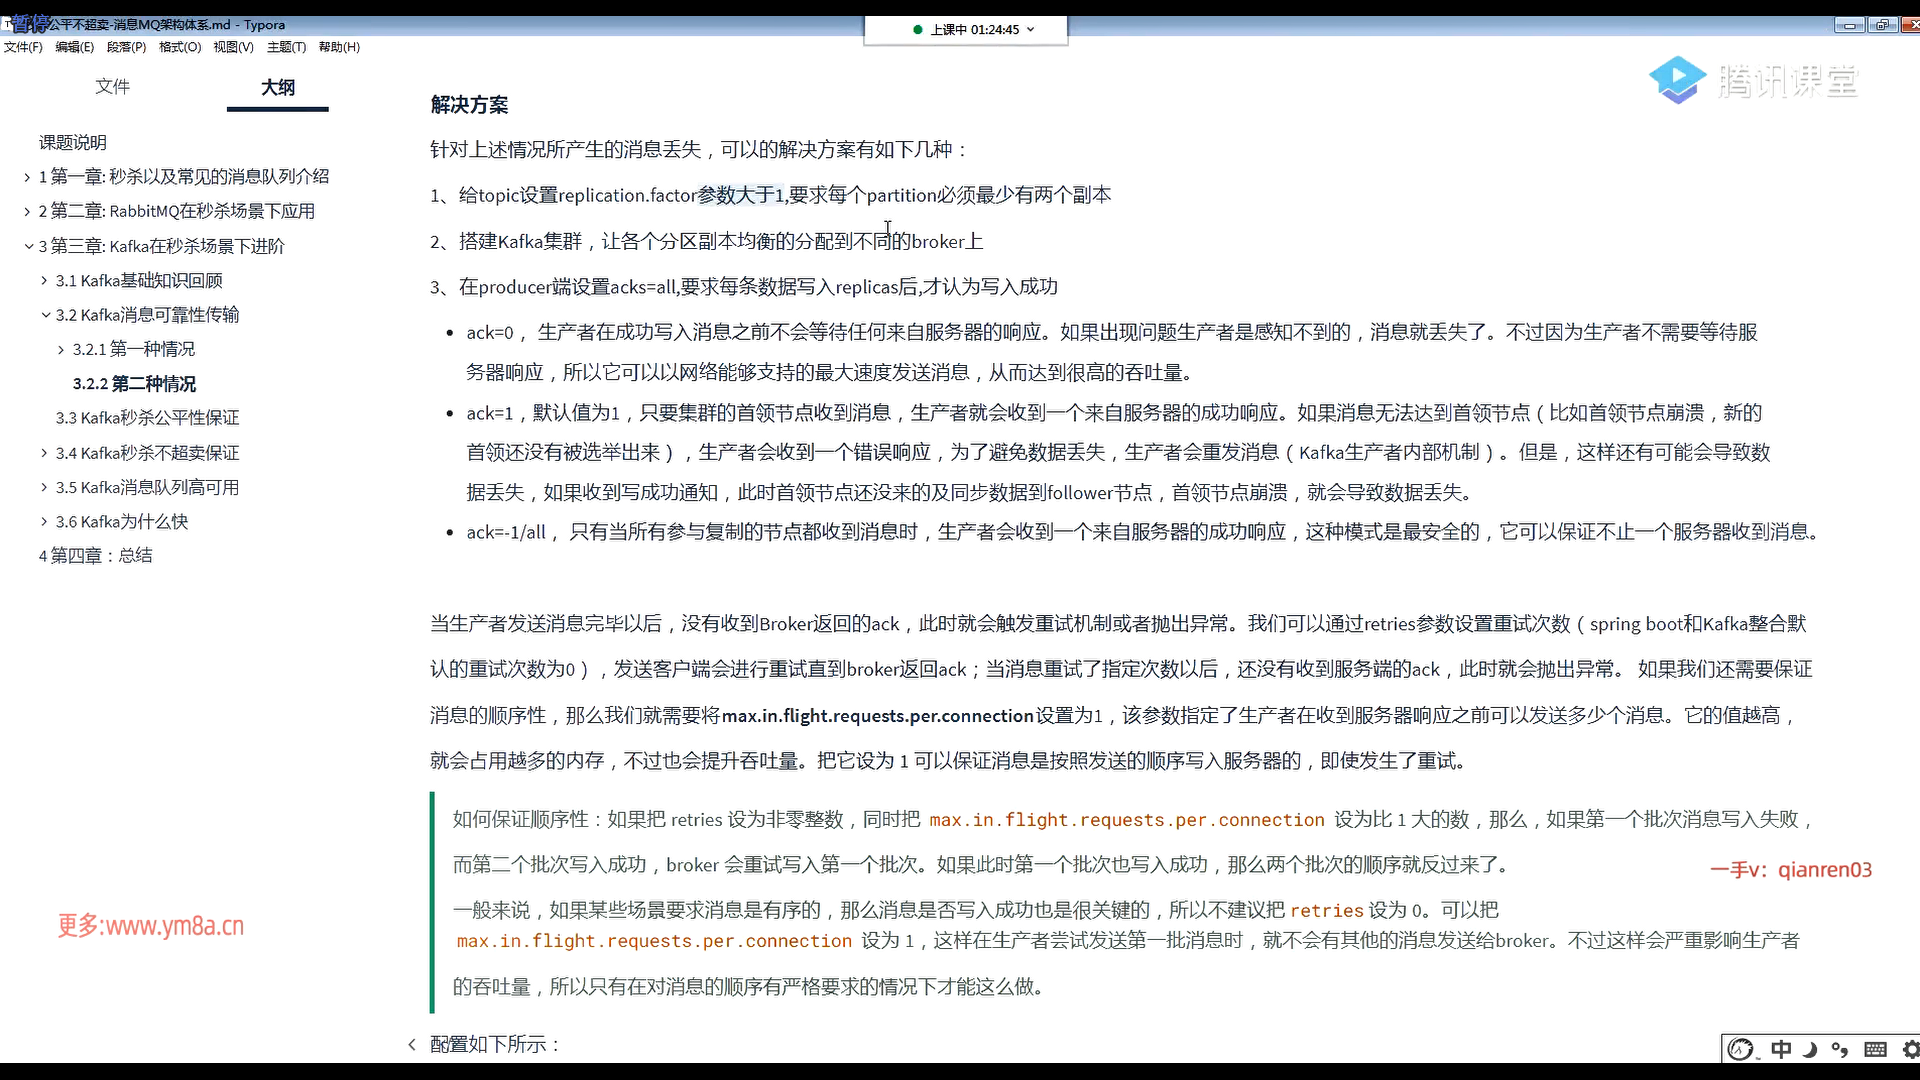Toggle Chinese punctuation mode icon
The image size is (1920, 1080).
click(x=1840, y=1049)
